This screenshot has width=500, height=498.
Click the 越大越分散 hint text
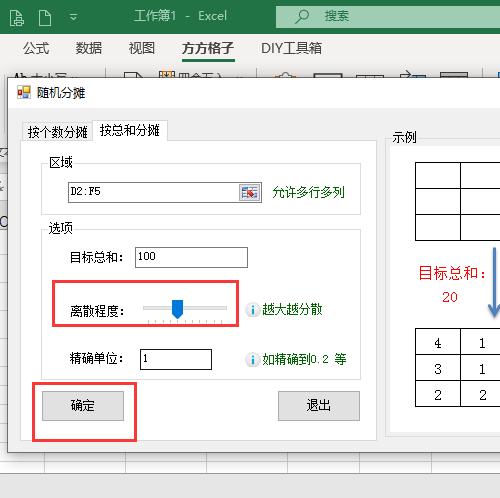point(292,309)
